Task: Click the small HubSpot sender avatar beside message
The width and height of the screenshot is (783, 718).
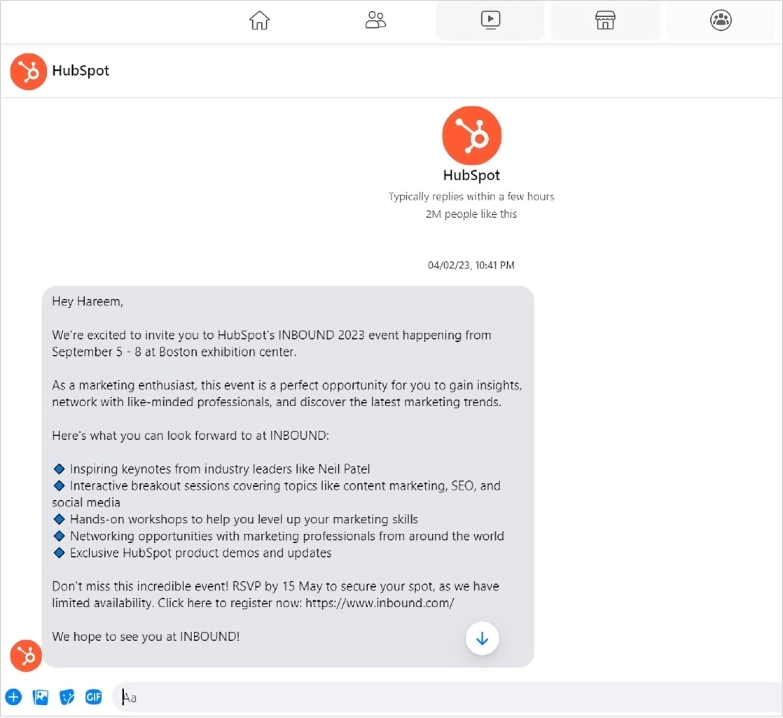Action: [x=25, y=656]
